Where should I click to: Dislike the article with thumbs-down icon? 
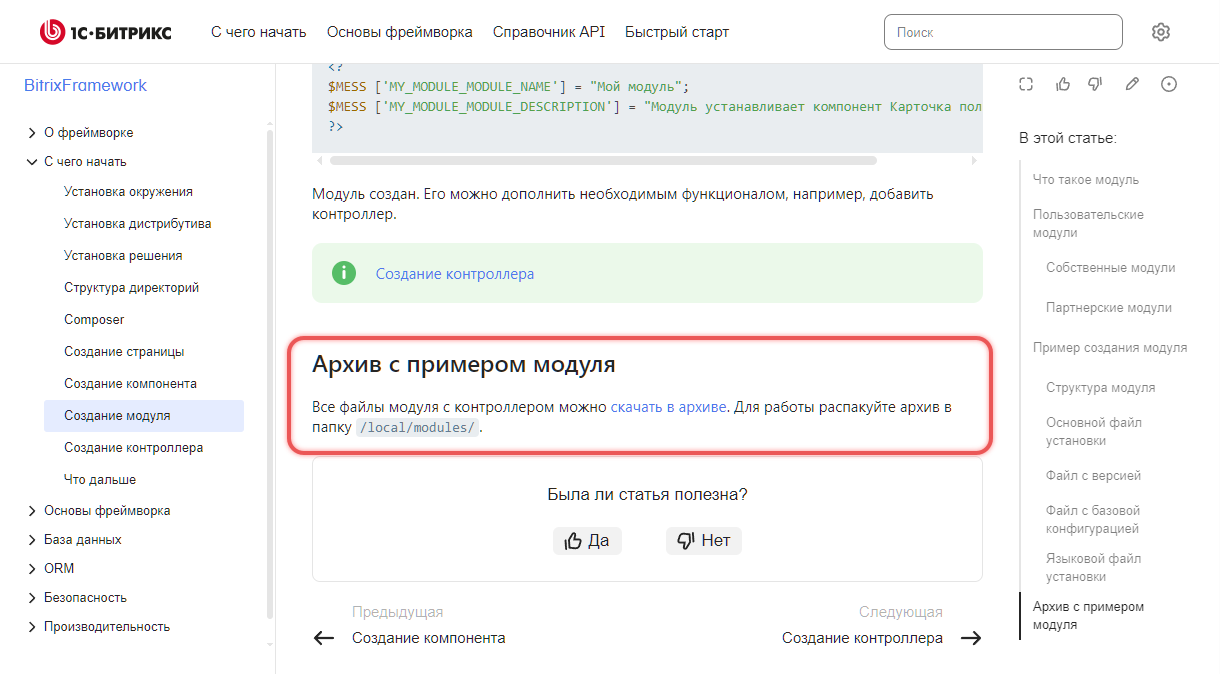coord(1095,84)
